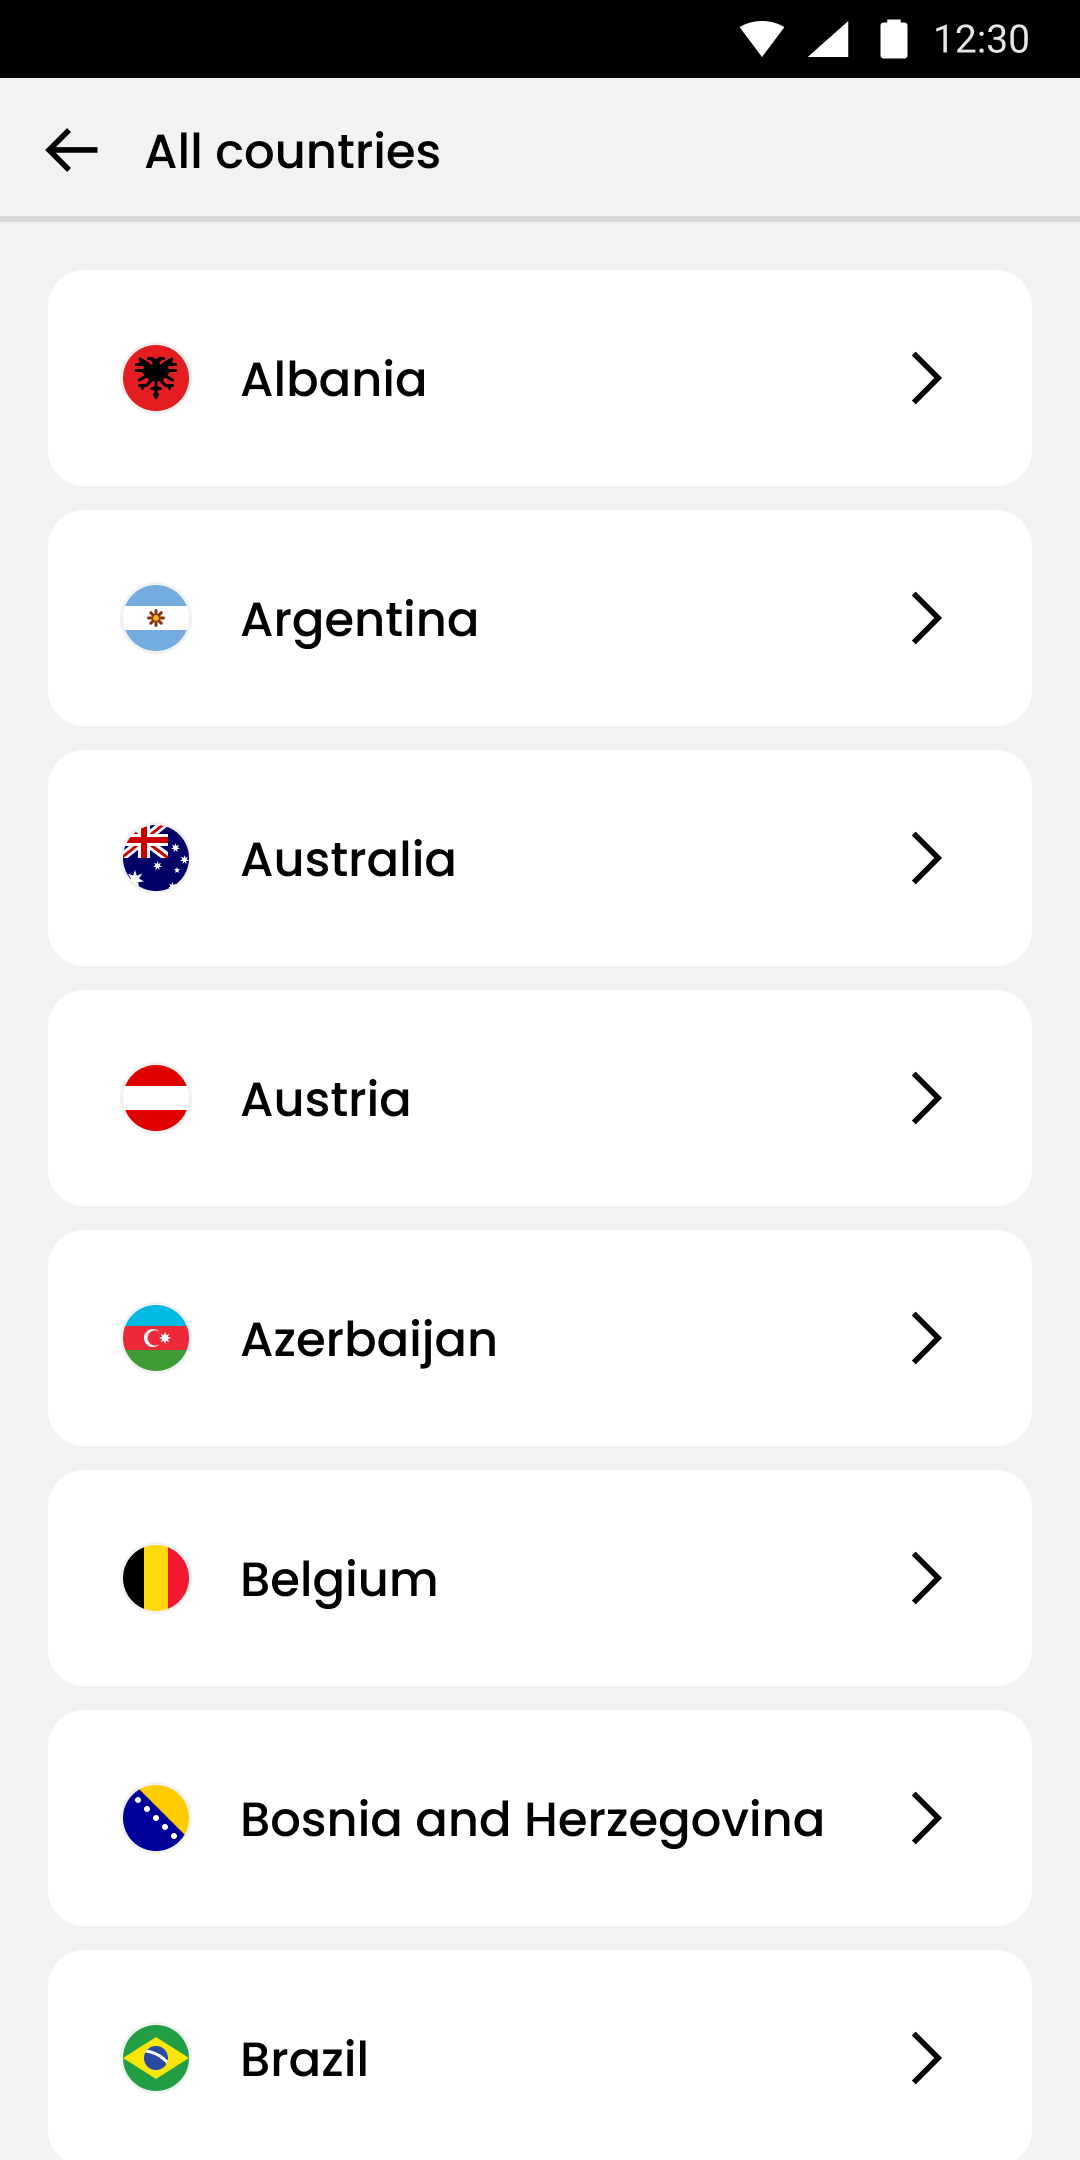Viewport: 1080px width, 2160px height.
Task: Select the Australia country name
Action: click(x=349, y=859)
